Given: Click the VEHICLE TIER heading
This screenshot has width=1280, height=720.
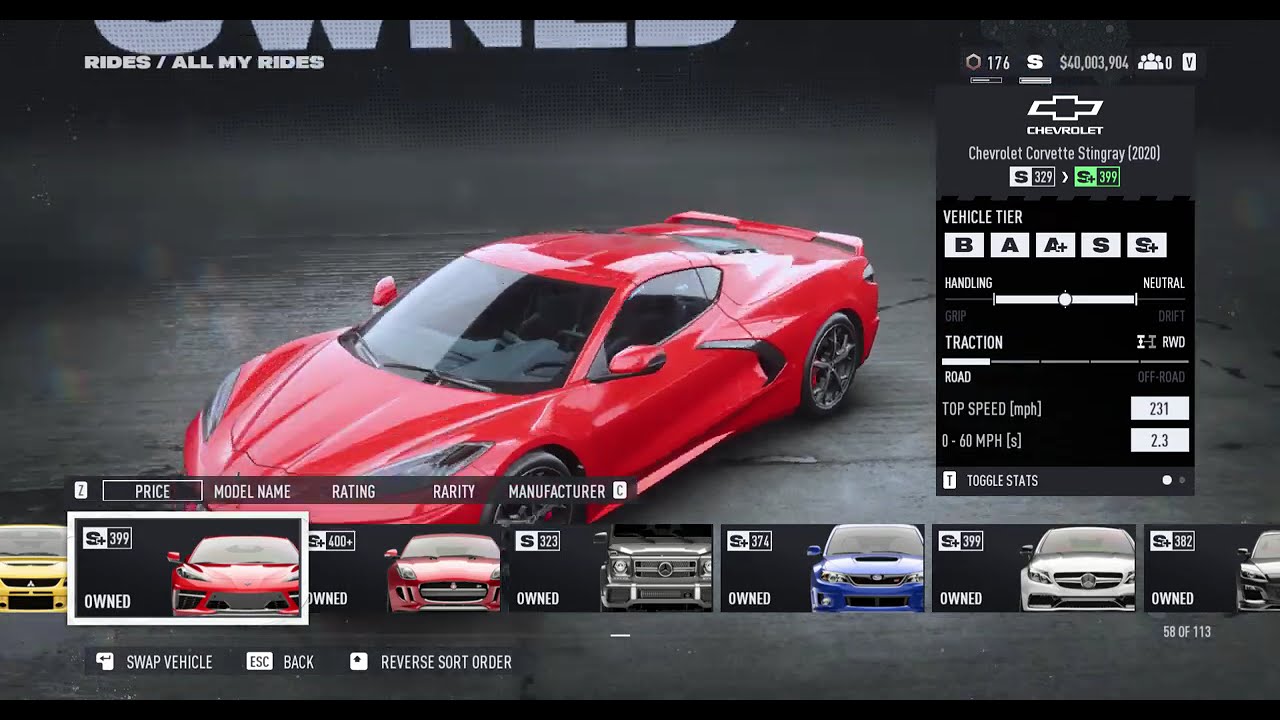Looking at the screenshot, I should tap(983, 217).
